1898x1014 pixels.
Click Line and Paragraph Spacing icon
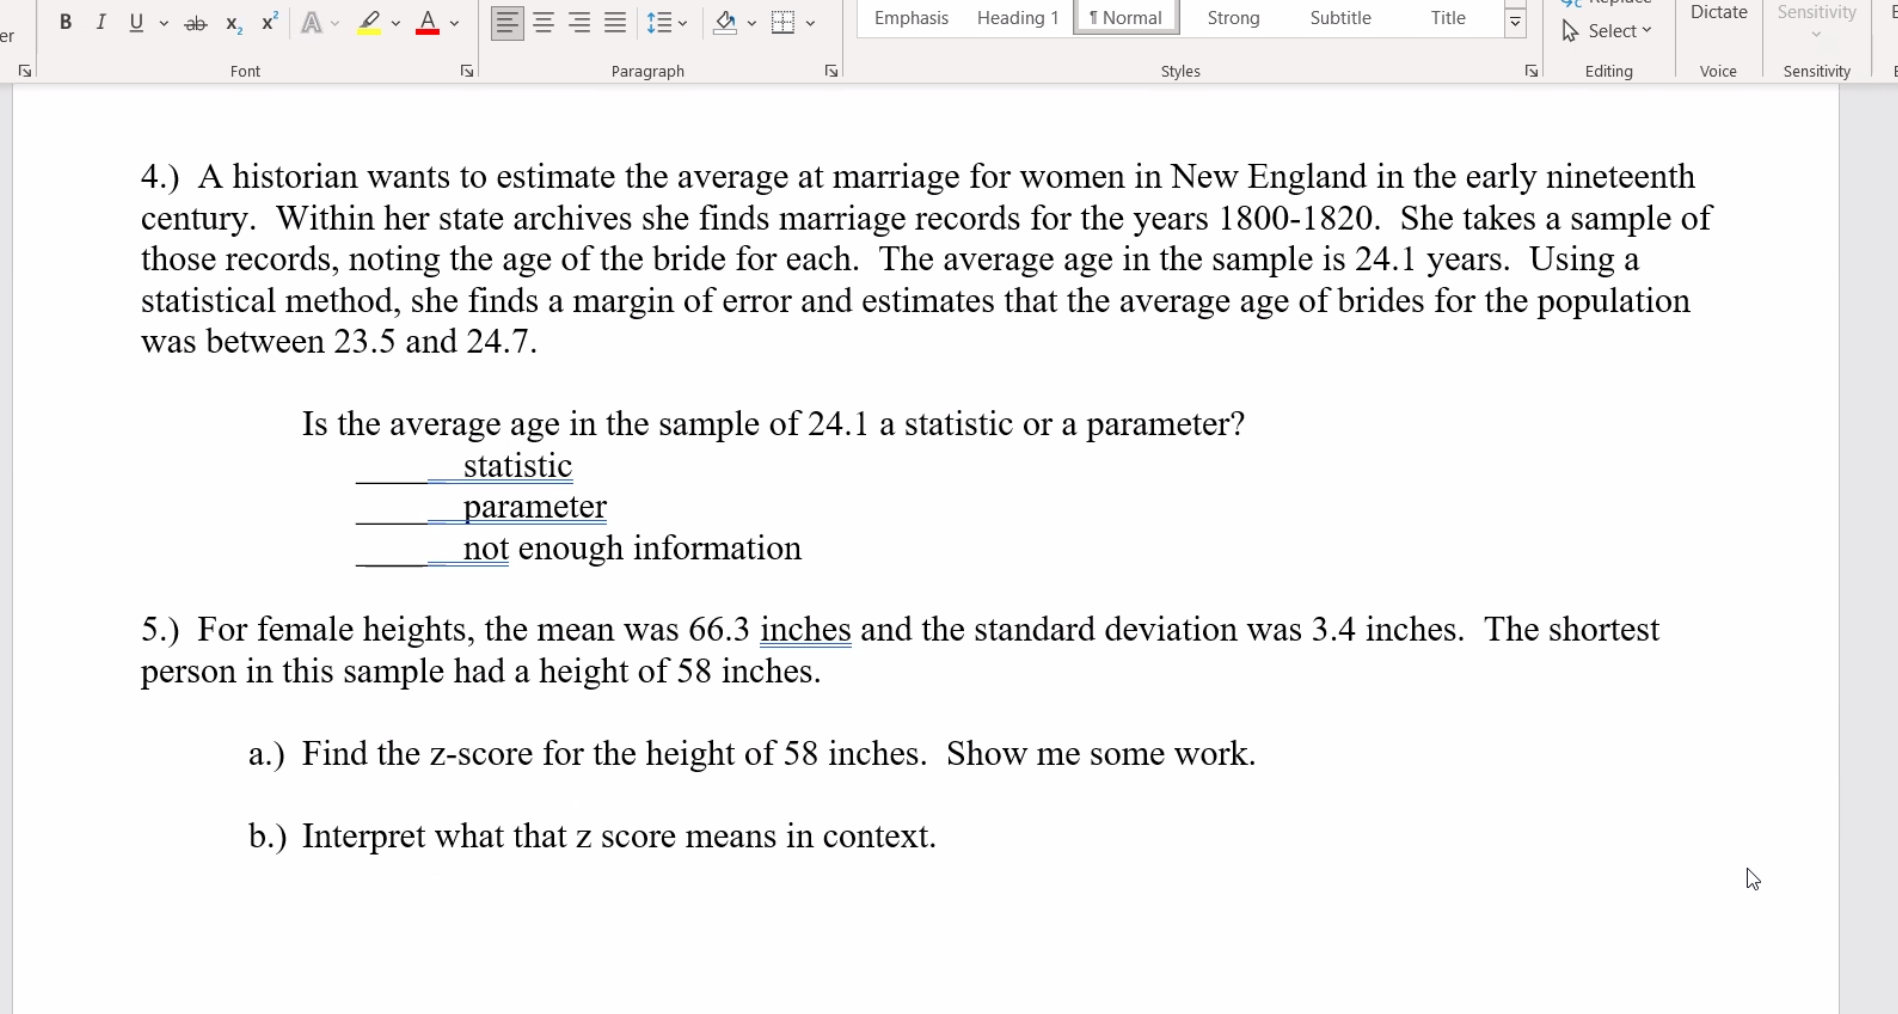(658, 22)
